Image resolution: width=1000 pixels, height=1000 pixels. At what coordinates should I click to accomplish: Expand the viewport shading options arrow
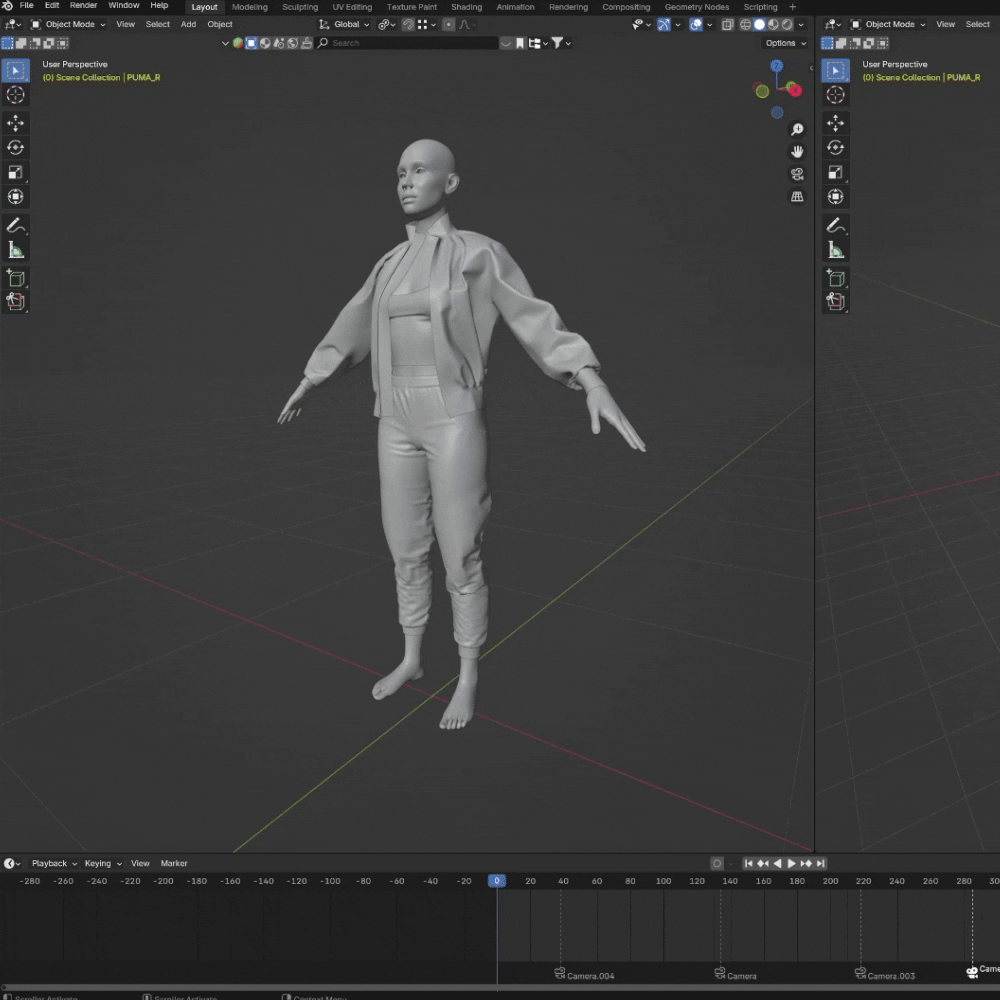pyautogui.click(x=801, y=24)
